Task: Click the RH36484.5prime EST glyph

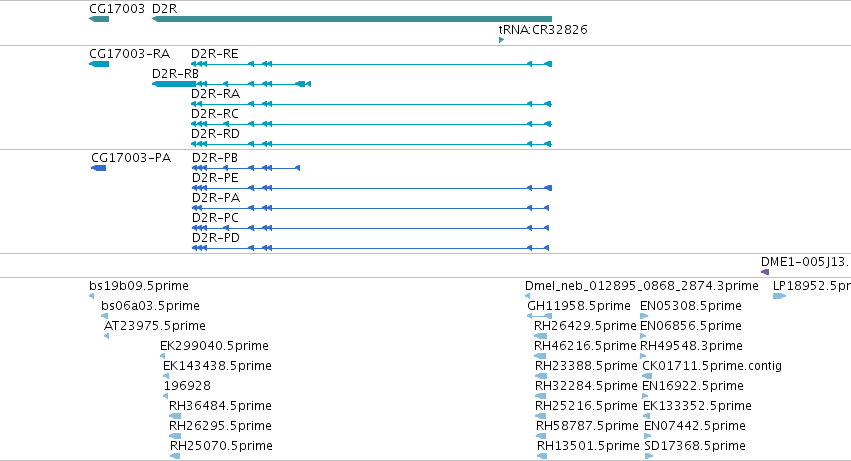Action: 175,416
